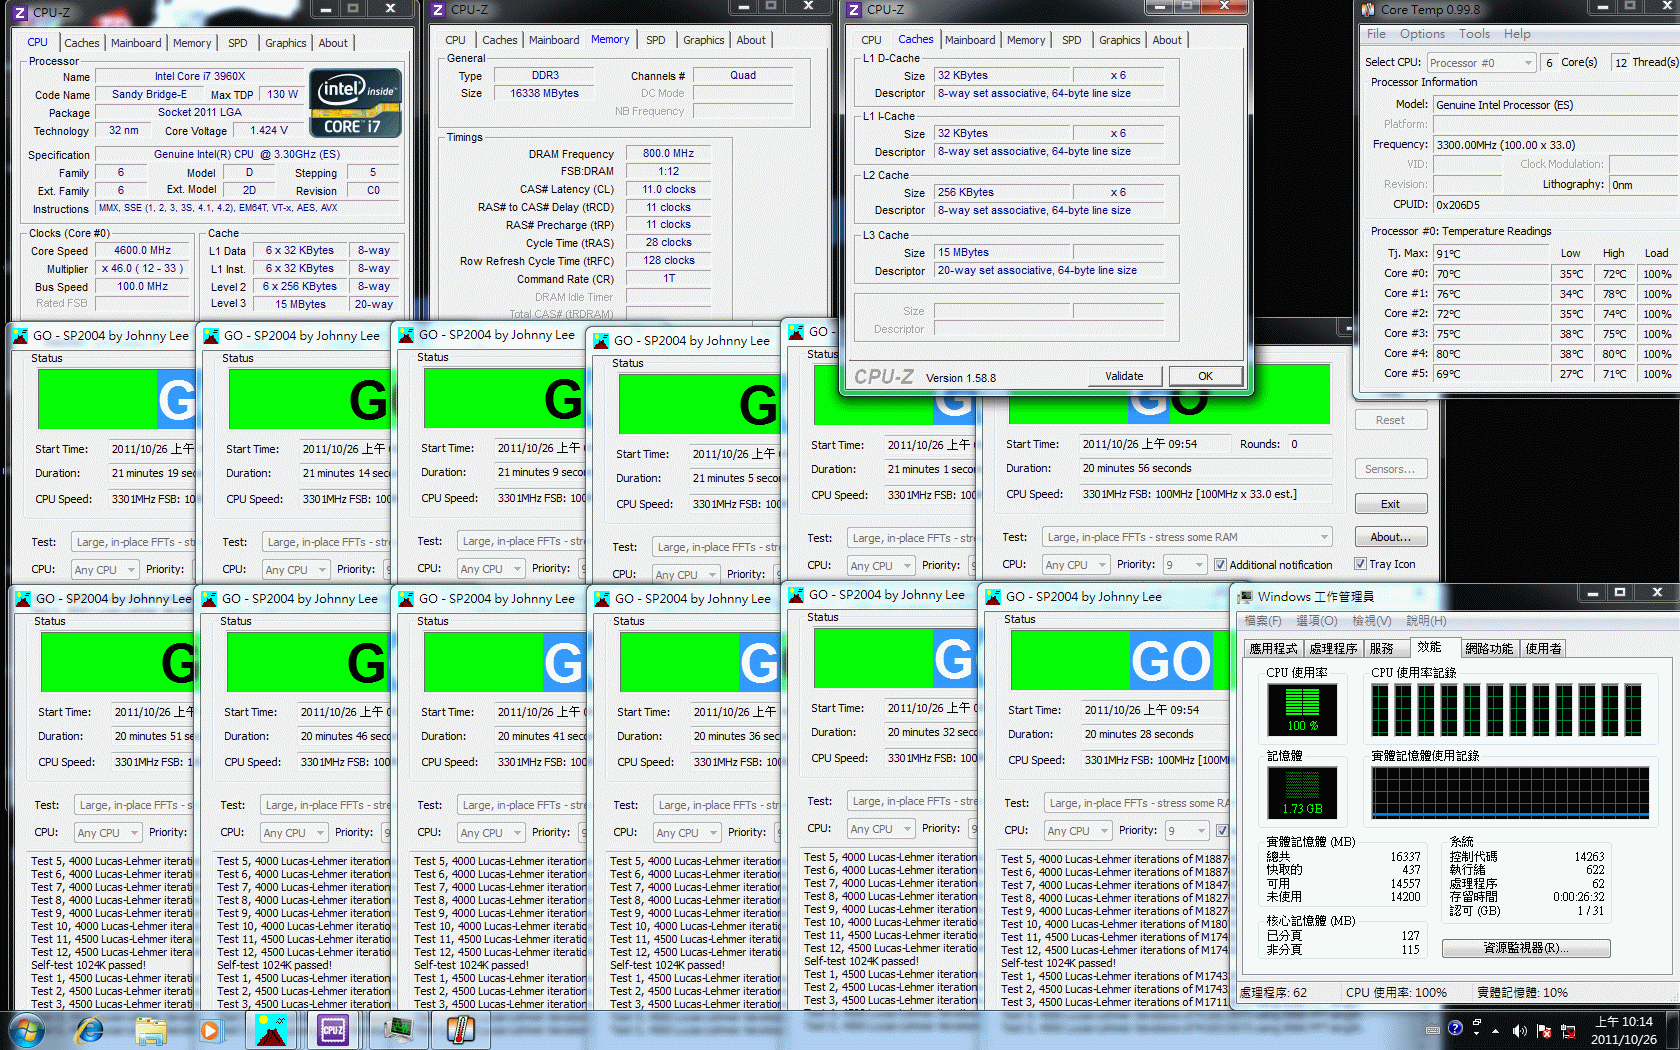
Task: Open Windows Explorer folder icon on taskbar
Action: tap(151, 1029)
